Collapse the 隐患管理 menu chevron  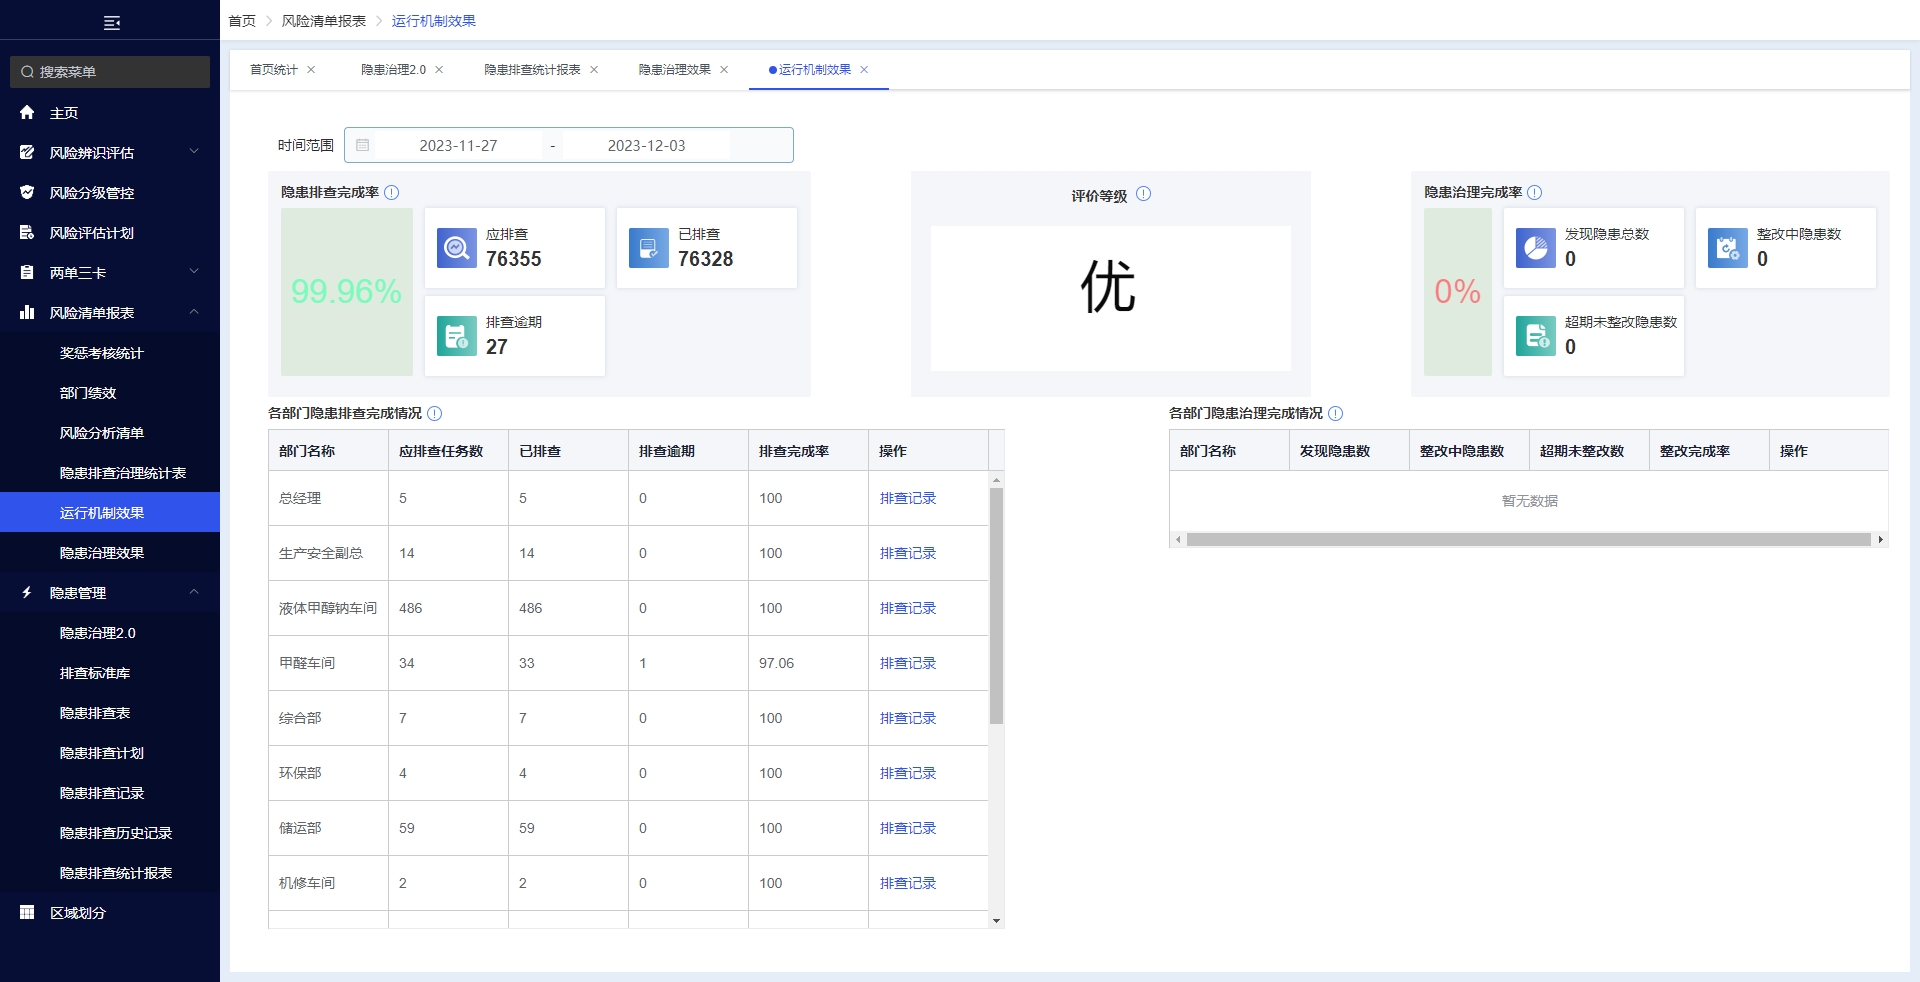coord(194,592)
